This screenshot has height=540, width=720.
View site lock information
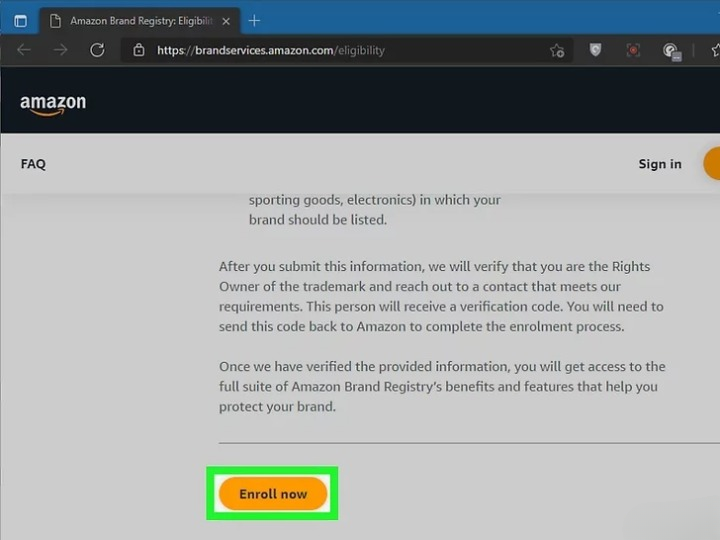pyautogui.click(x=139, y=50)
